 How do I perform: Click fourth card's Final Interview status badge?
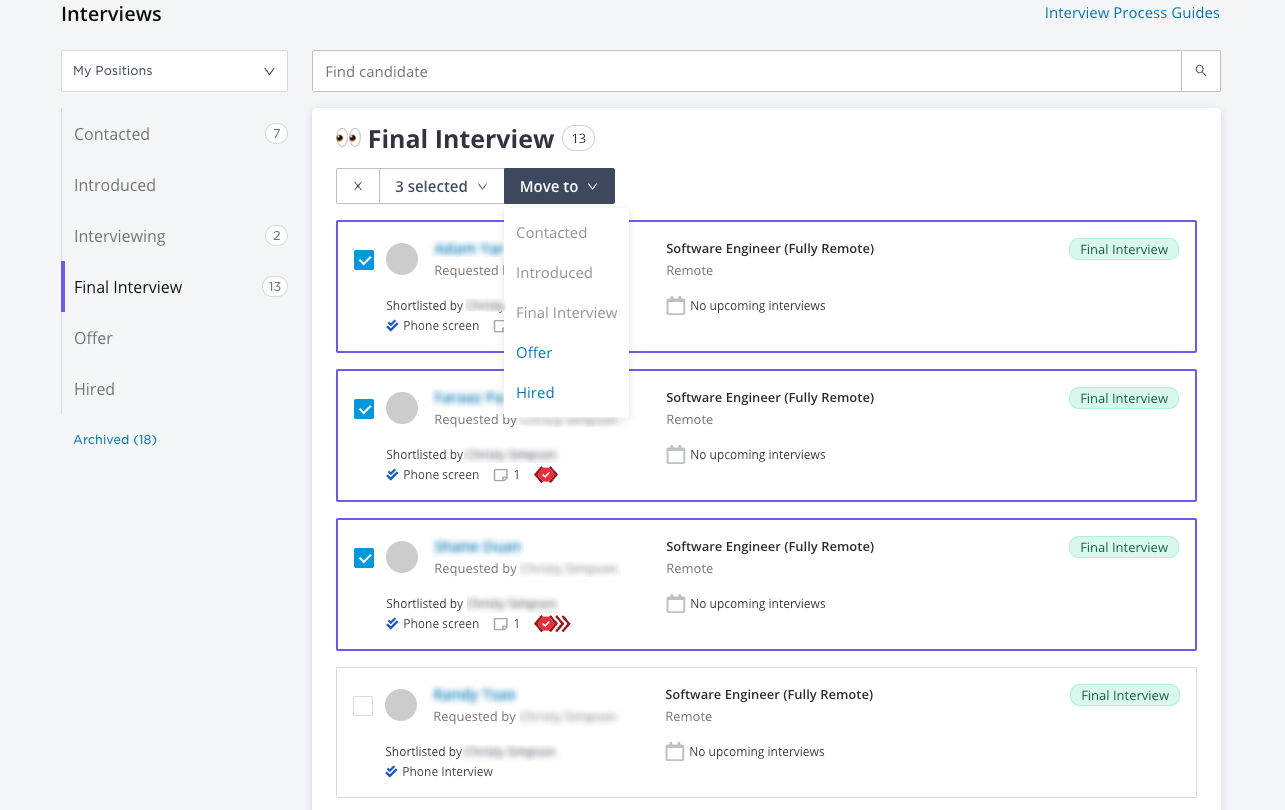pos(1125,696)
